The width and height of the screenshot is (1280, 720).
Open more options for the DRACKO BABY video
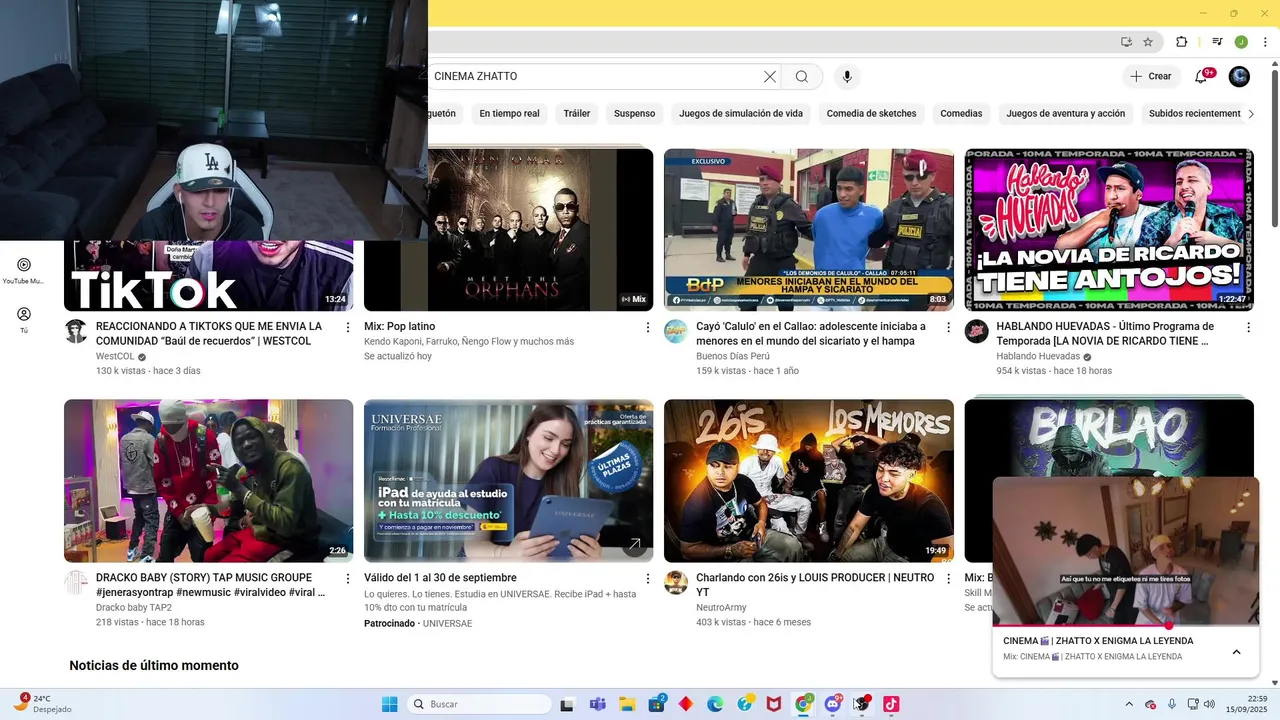coord(348,578)
